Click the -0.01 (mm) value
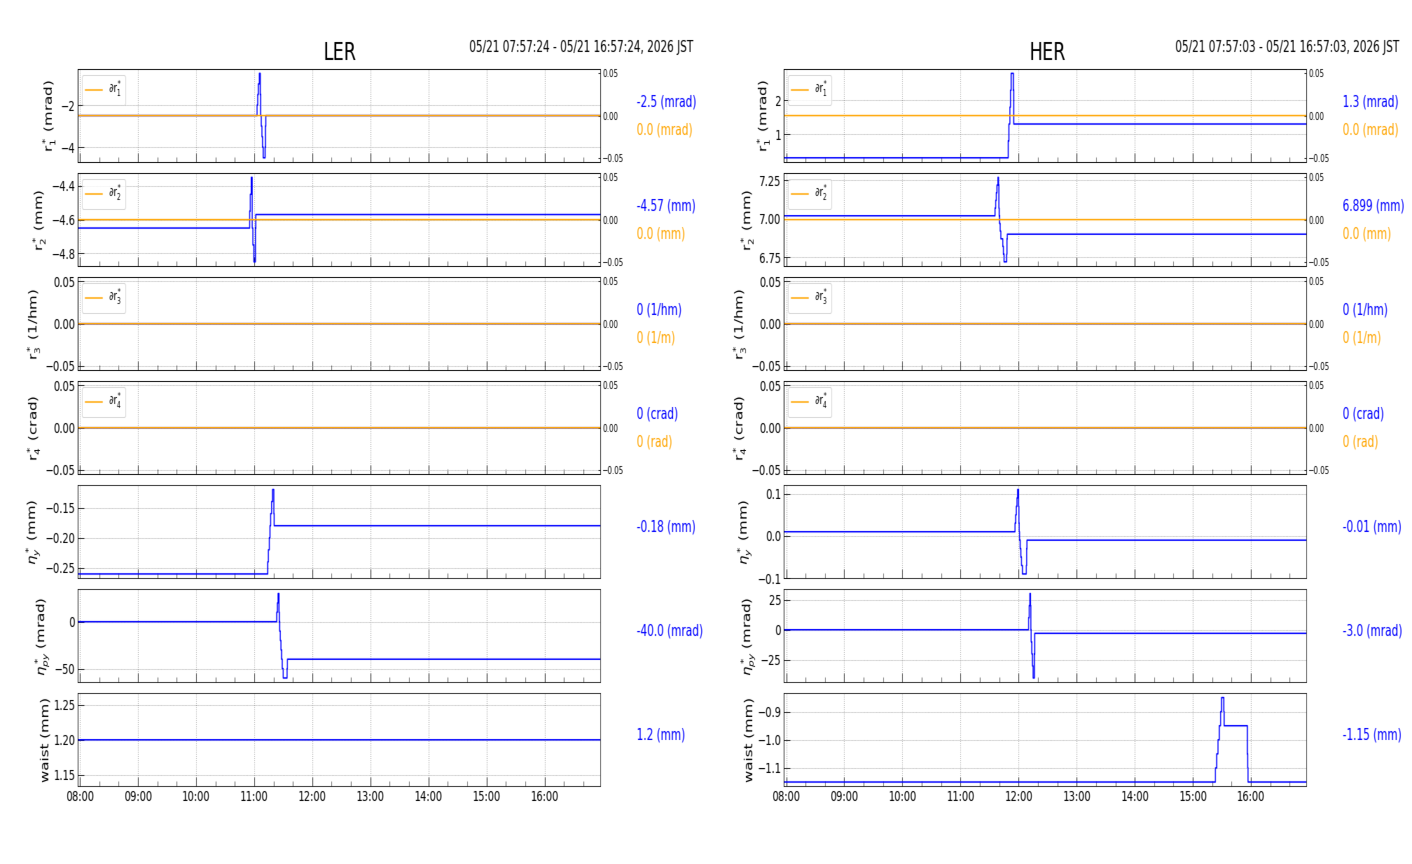 click(x=1372, y=527)
